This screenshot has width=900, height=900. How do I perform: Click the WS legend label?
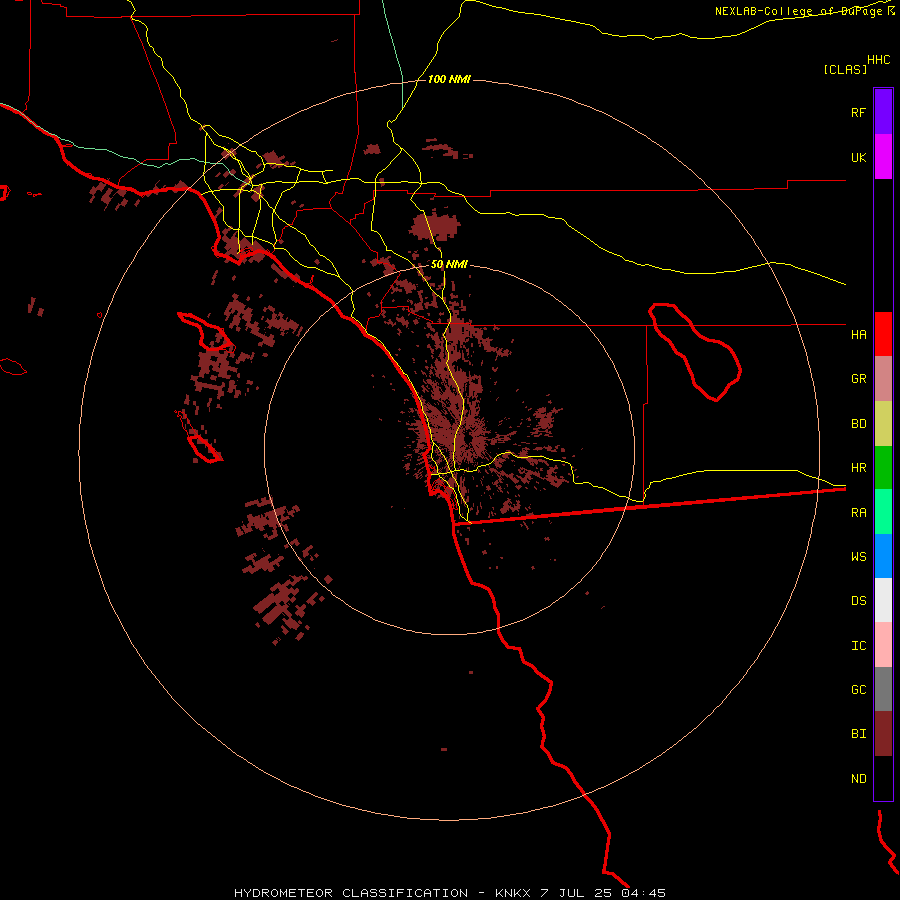pos(858,556)
